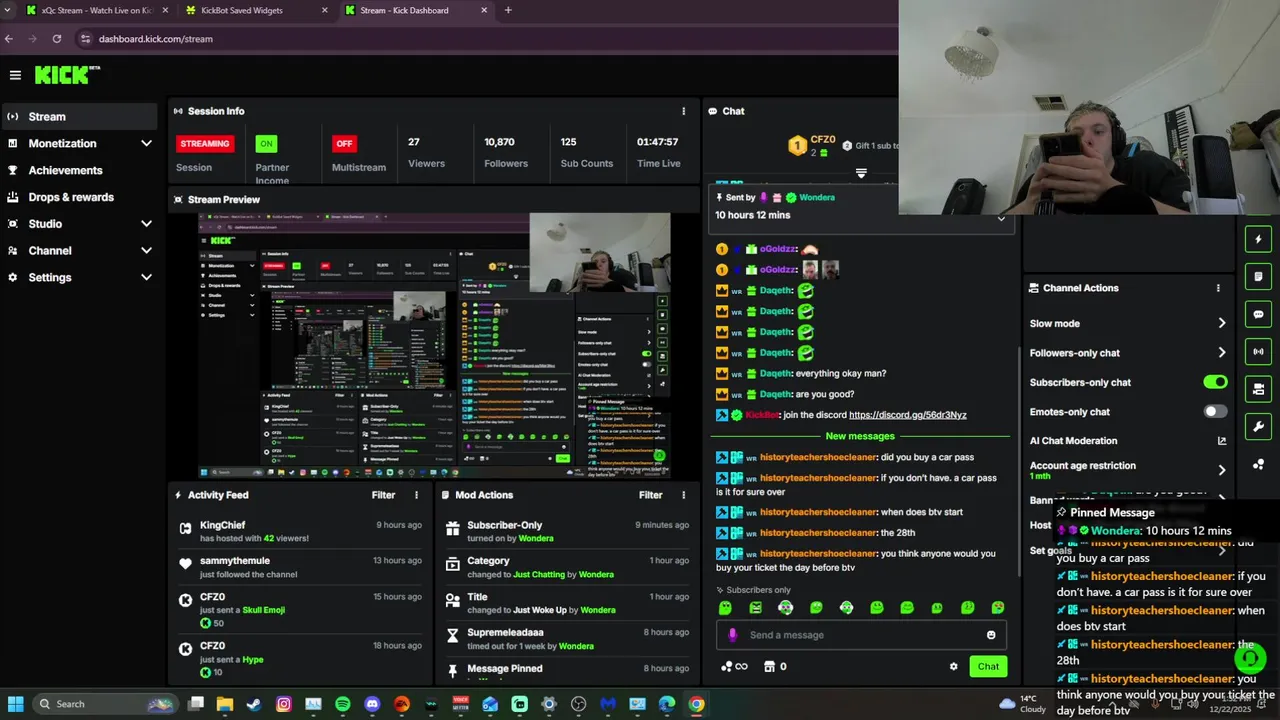Open the shop icon below message box
Screen dimensions: 1280x720
point(769,666)
